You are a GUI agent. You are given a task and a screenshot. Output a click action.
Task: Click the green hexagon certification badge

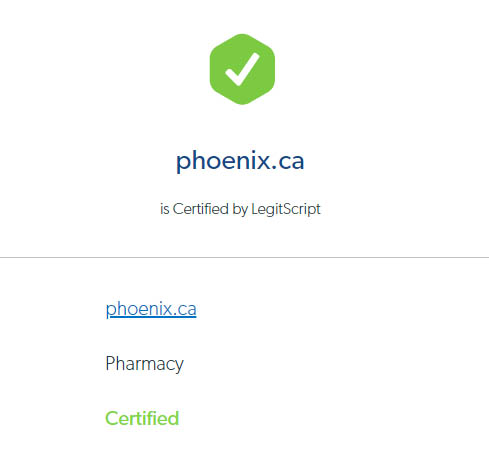(242, 69)
